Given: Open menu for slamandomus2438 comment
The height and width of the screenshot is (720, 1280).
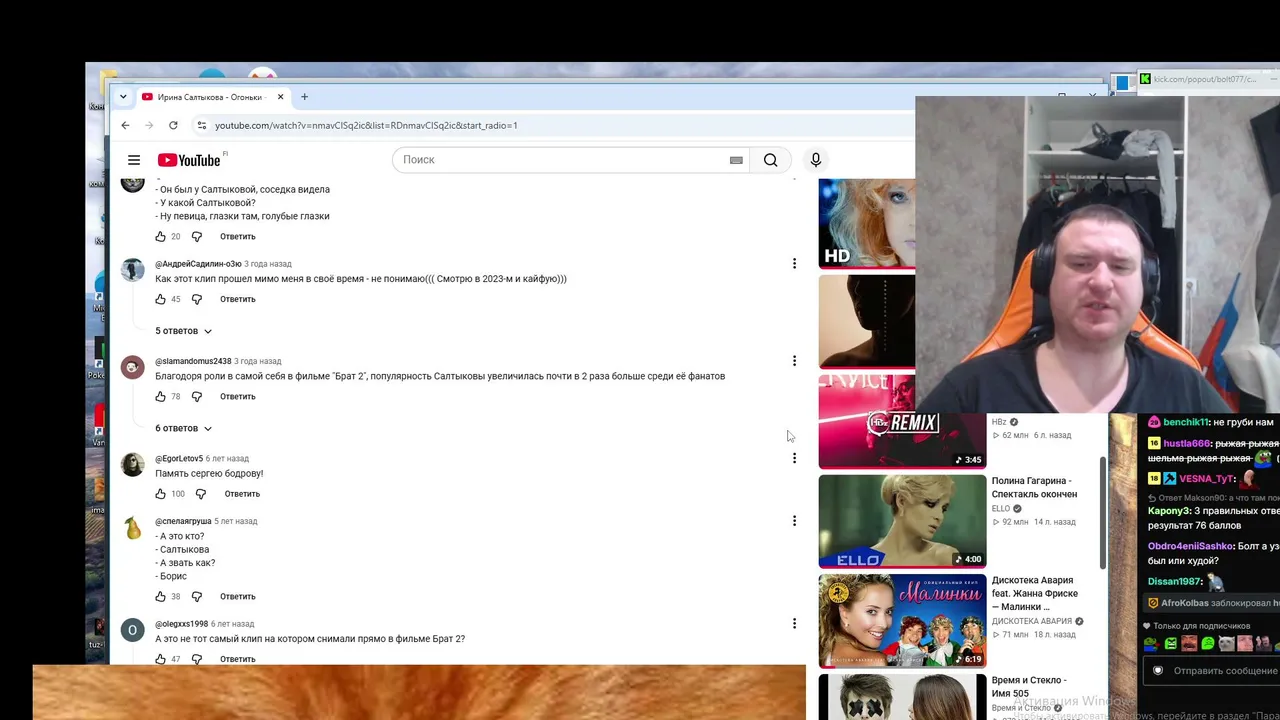Looking at the screenshot, I should pos(794,361).
